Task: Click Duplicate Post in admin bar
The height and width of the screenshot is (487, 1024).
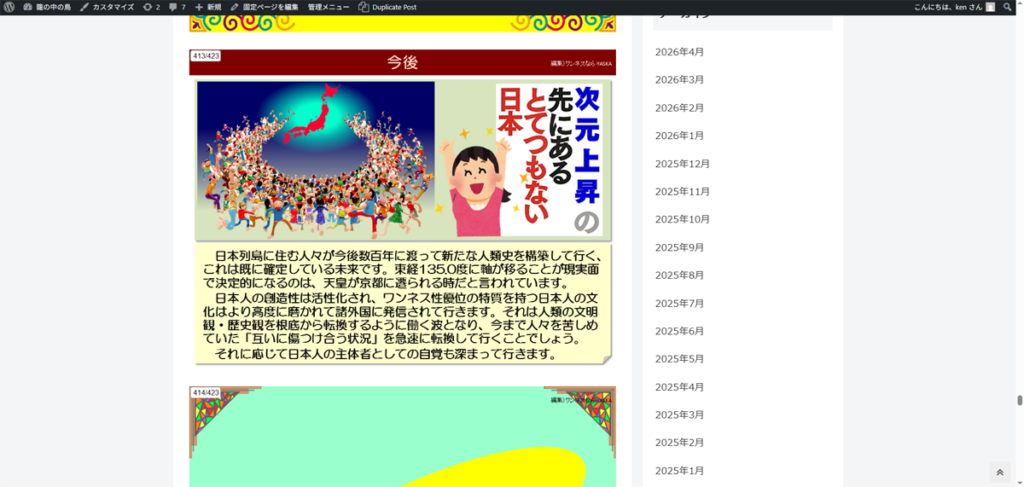Action: click(388, 7)
